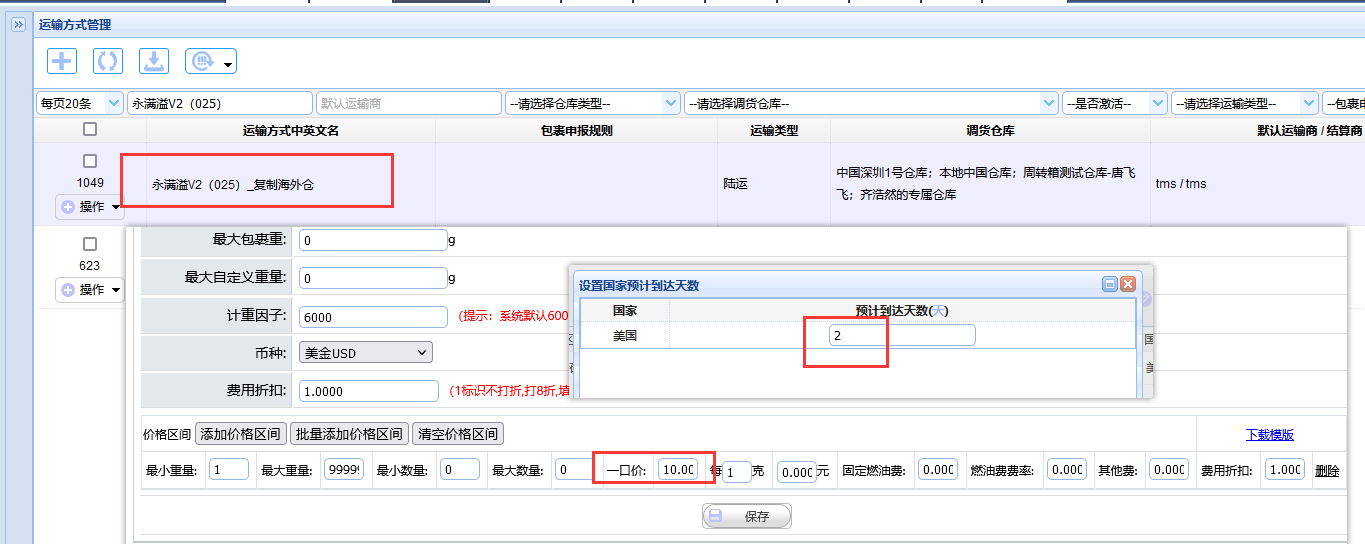Viewport: 1365px width, 544px height.
Task: Expand the left sidebar with double arrows
Action: coord(17,25)
